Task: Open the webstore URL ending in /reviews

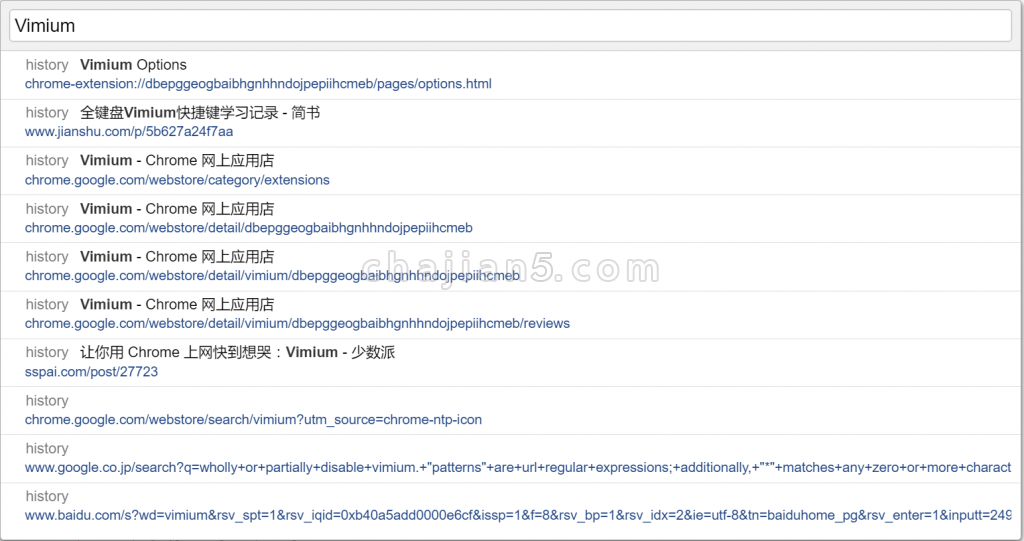Action: point(297,323)
